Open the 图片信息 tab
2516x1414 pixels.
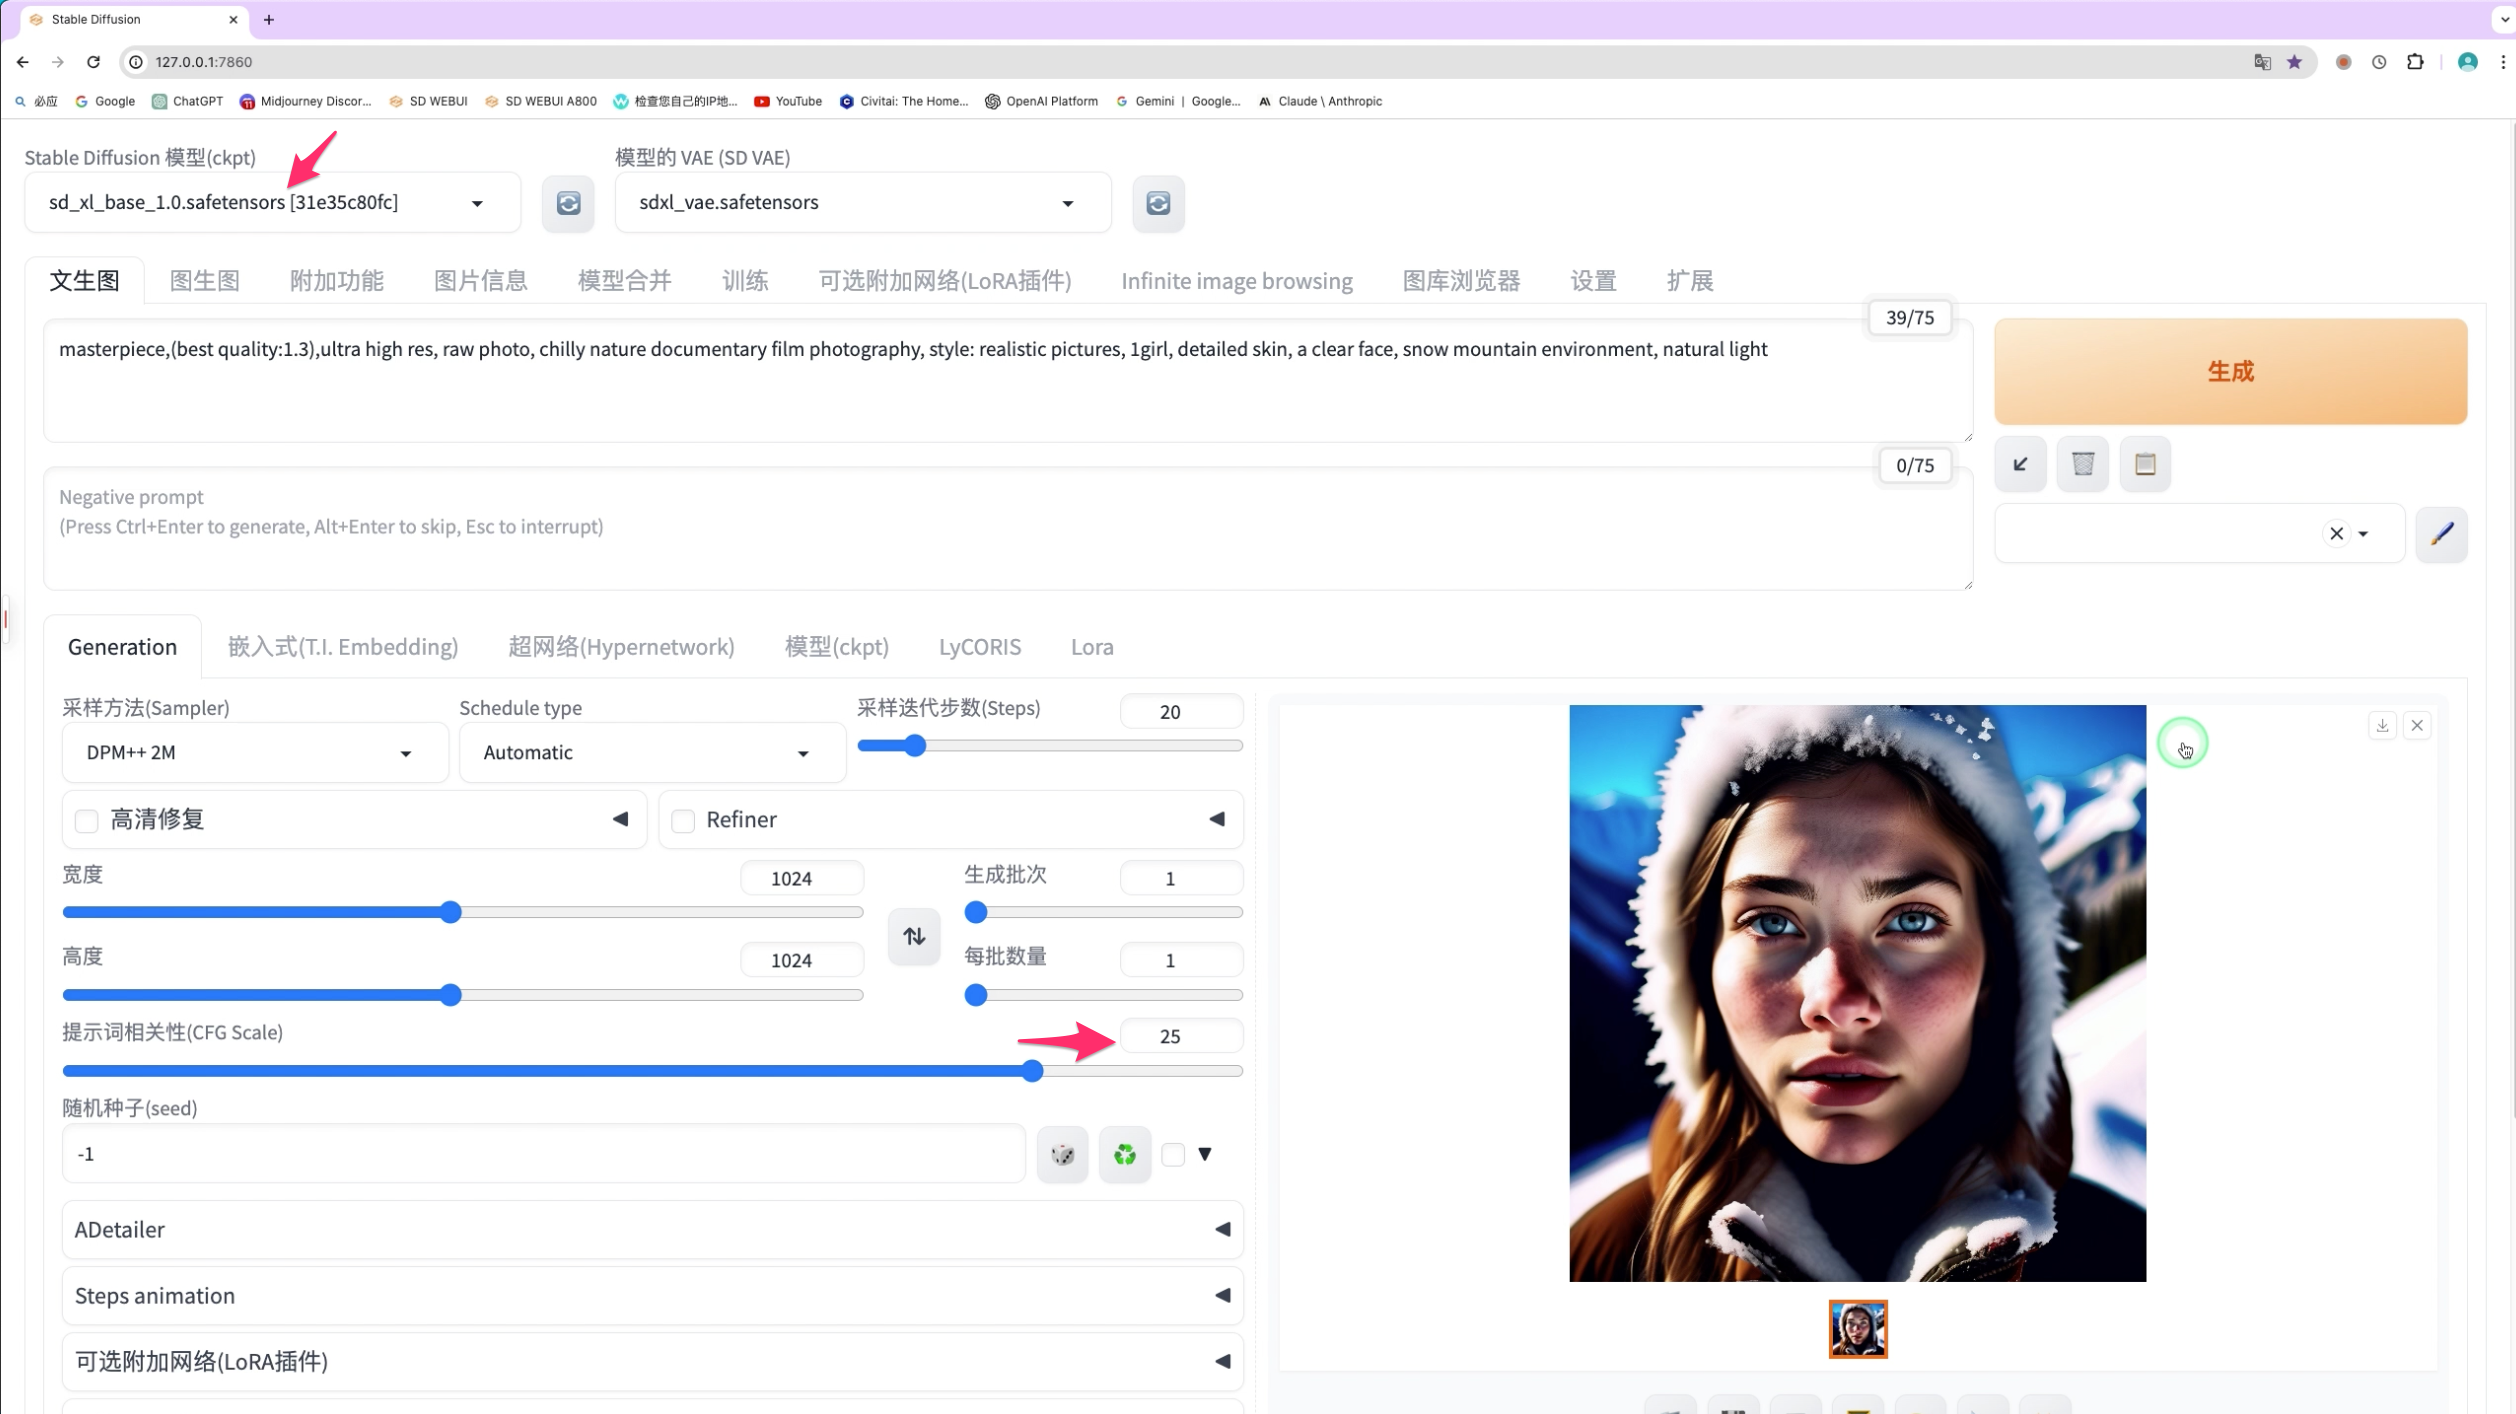click(x=480, y=281)
